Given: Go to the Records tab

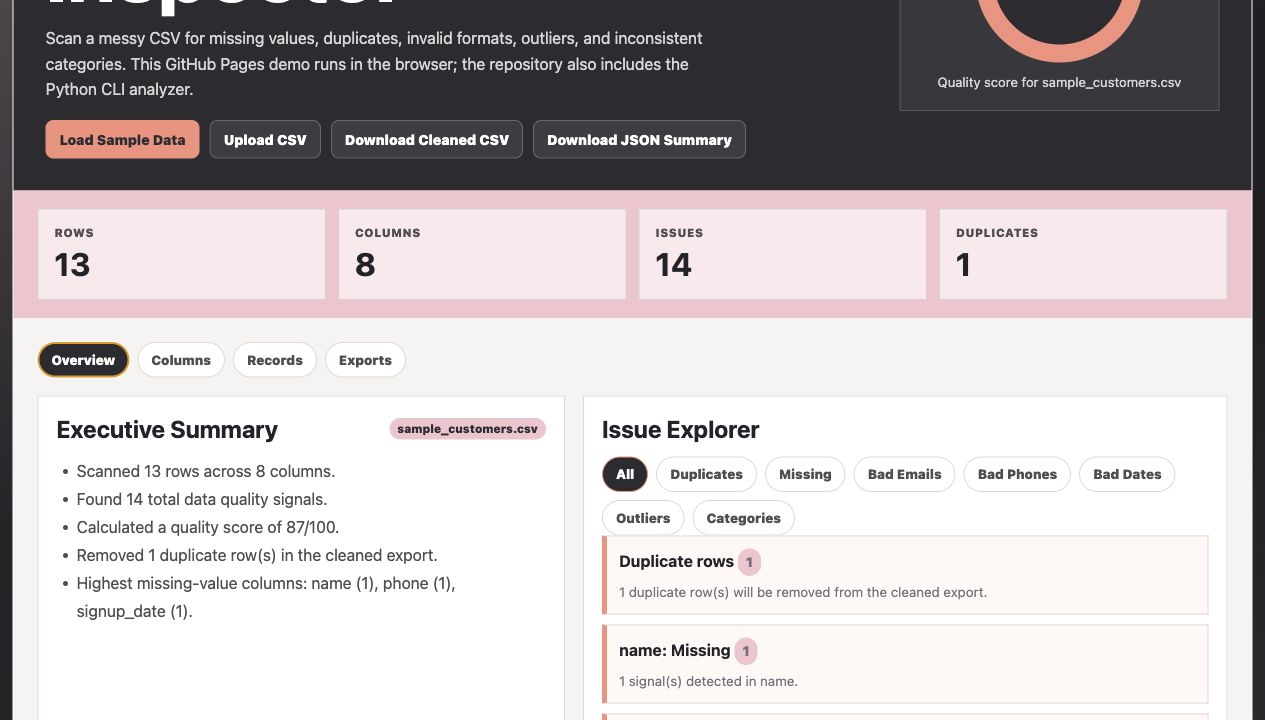Looking at the screenshot, I should pyautogui.click(x=275, y=360).
